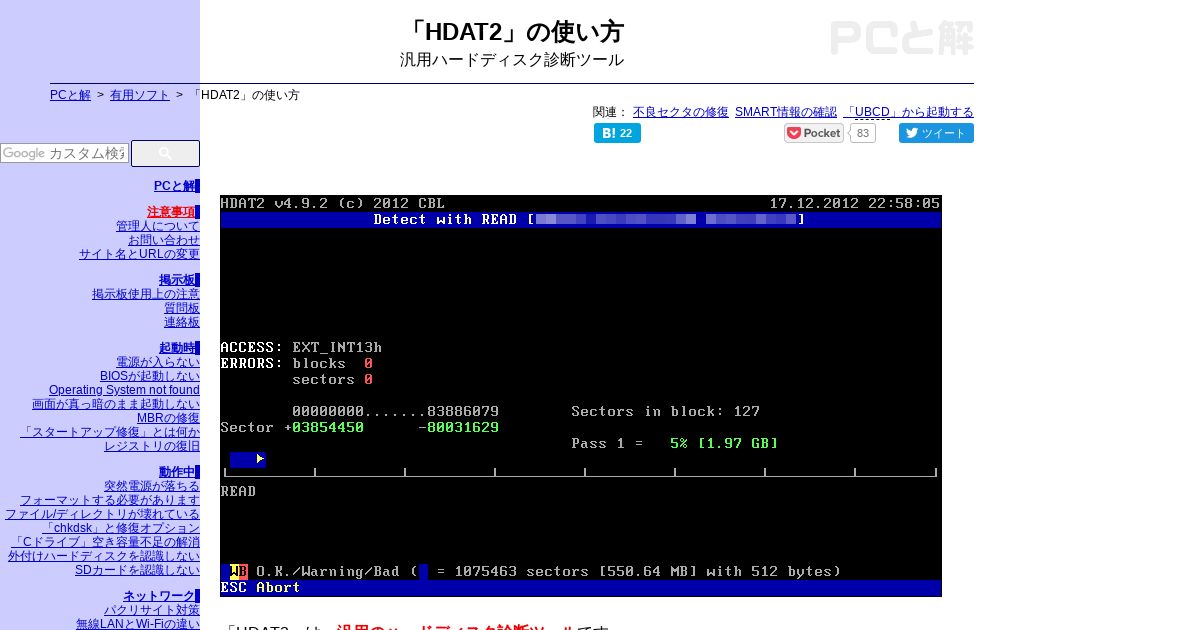Open the PCと解 breadcrumb link
The height and width of the screenshot is (630, 1200).
(x=70, y=95)
